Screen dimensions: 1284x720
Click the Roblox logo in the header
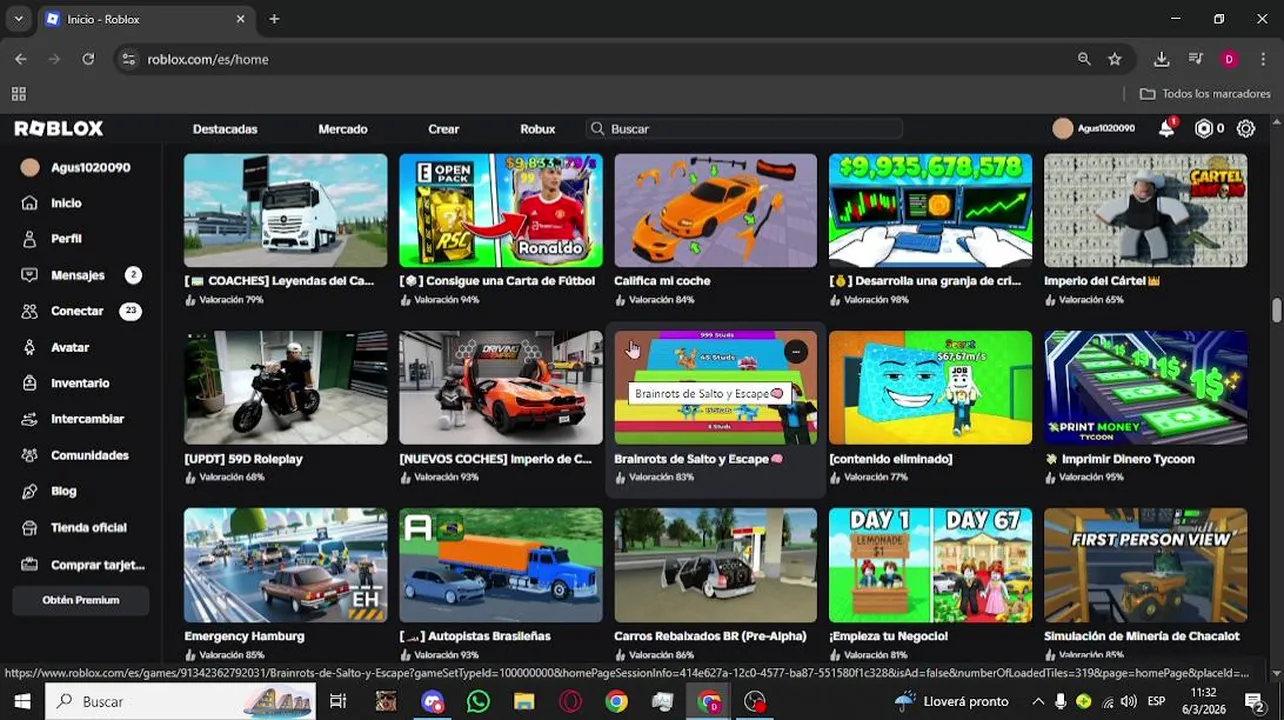tap(59, 128)
